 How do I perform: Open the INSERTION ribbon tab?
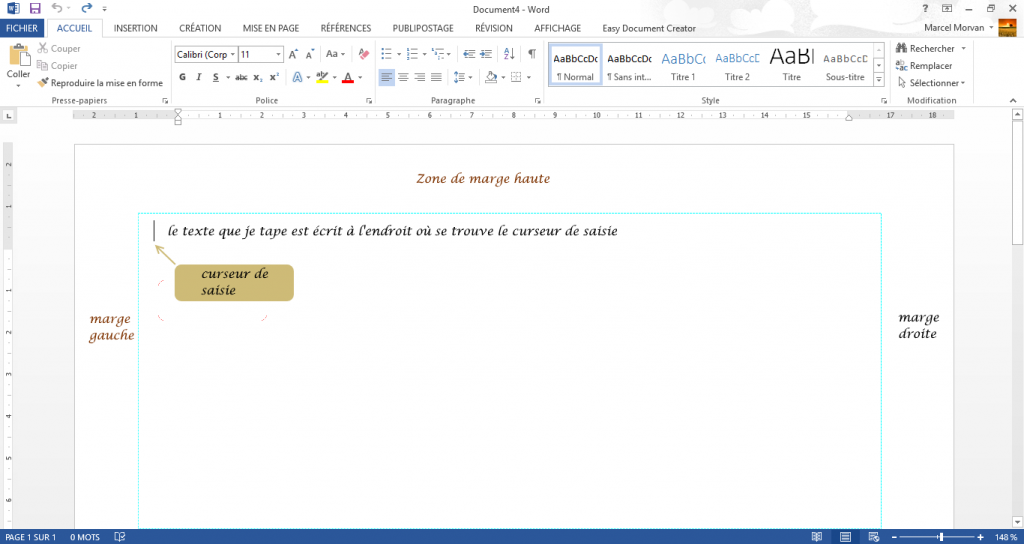(x=135, y=28)
